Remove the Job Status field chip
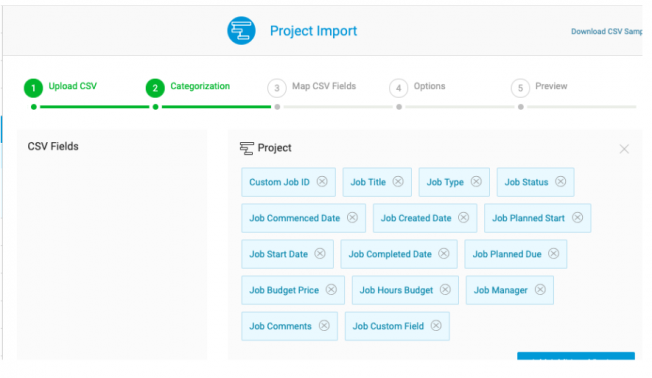The image size is (652, 378). click(x=561, y=182)
